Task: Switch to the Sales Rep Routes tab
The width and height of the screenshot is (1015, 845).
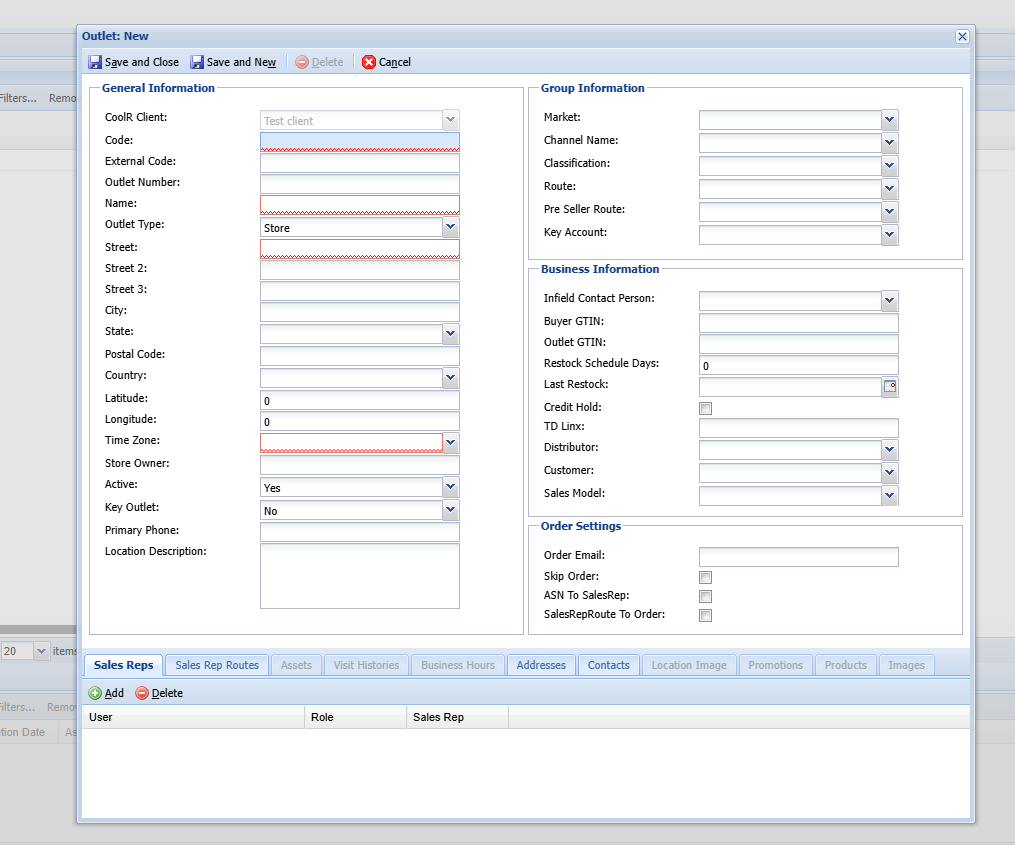Action: 217,665
